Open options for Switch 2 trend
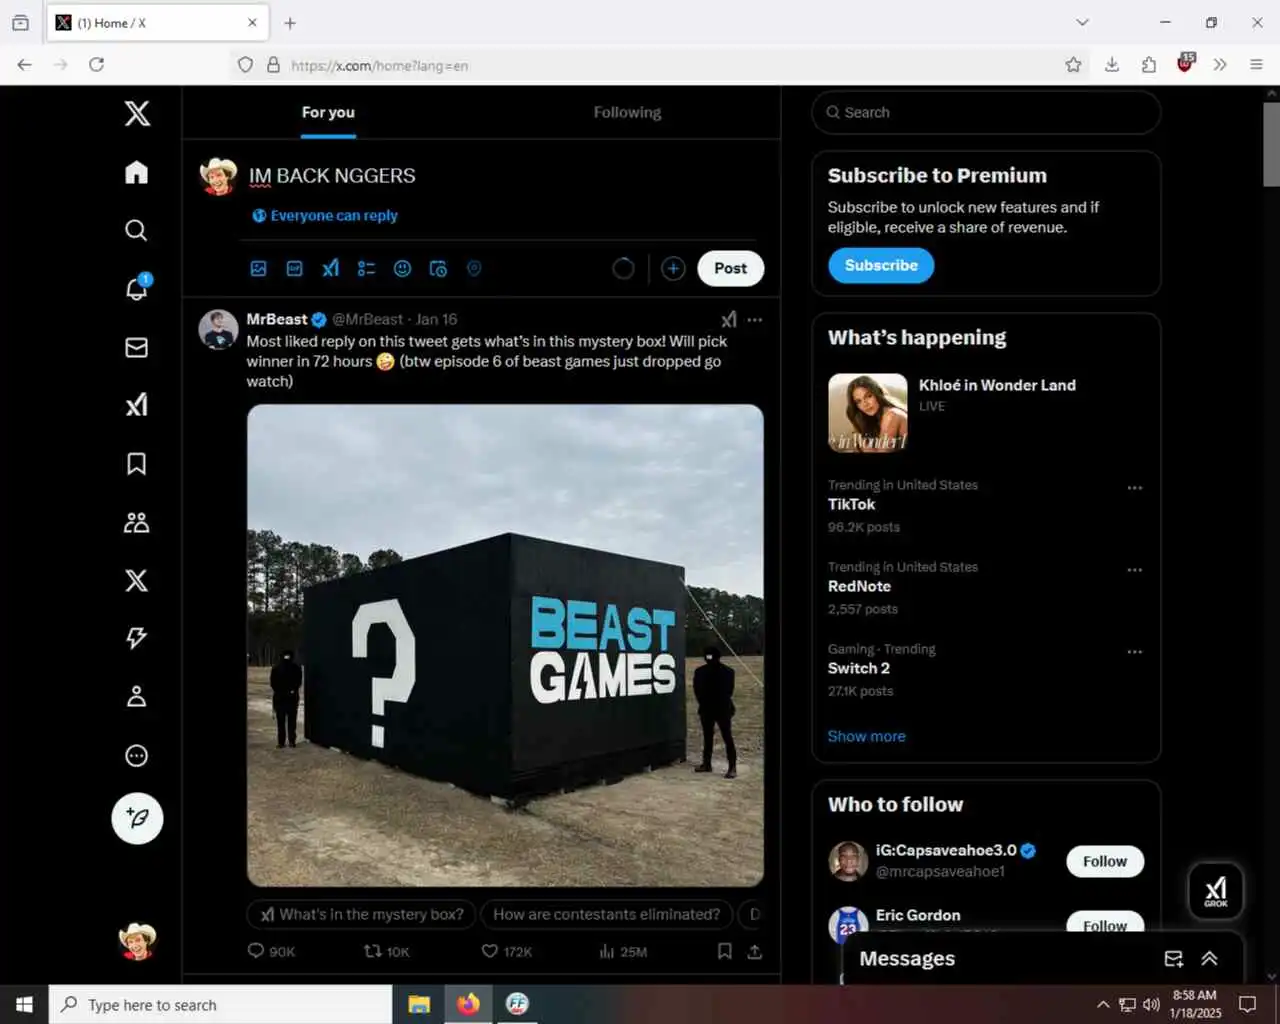The image size is (1280, 1024). click(x=1134, y=652)
